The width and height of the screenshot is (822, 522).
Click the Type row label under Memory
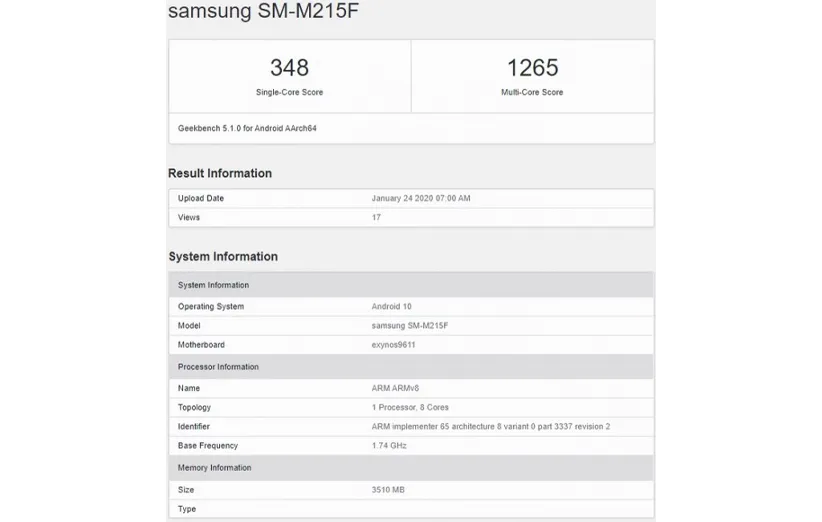pos(187,509)
